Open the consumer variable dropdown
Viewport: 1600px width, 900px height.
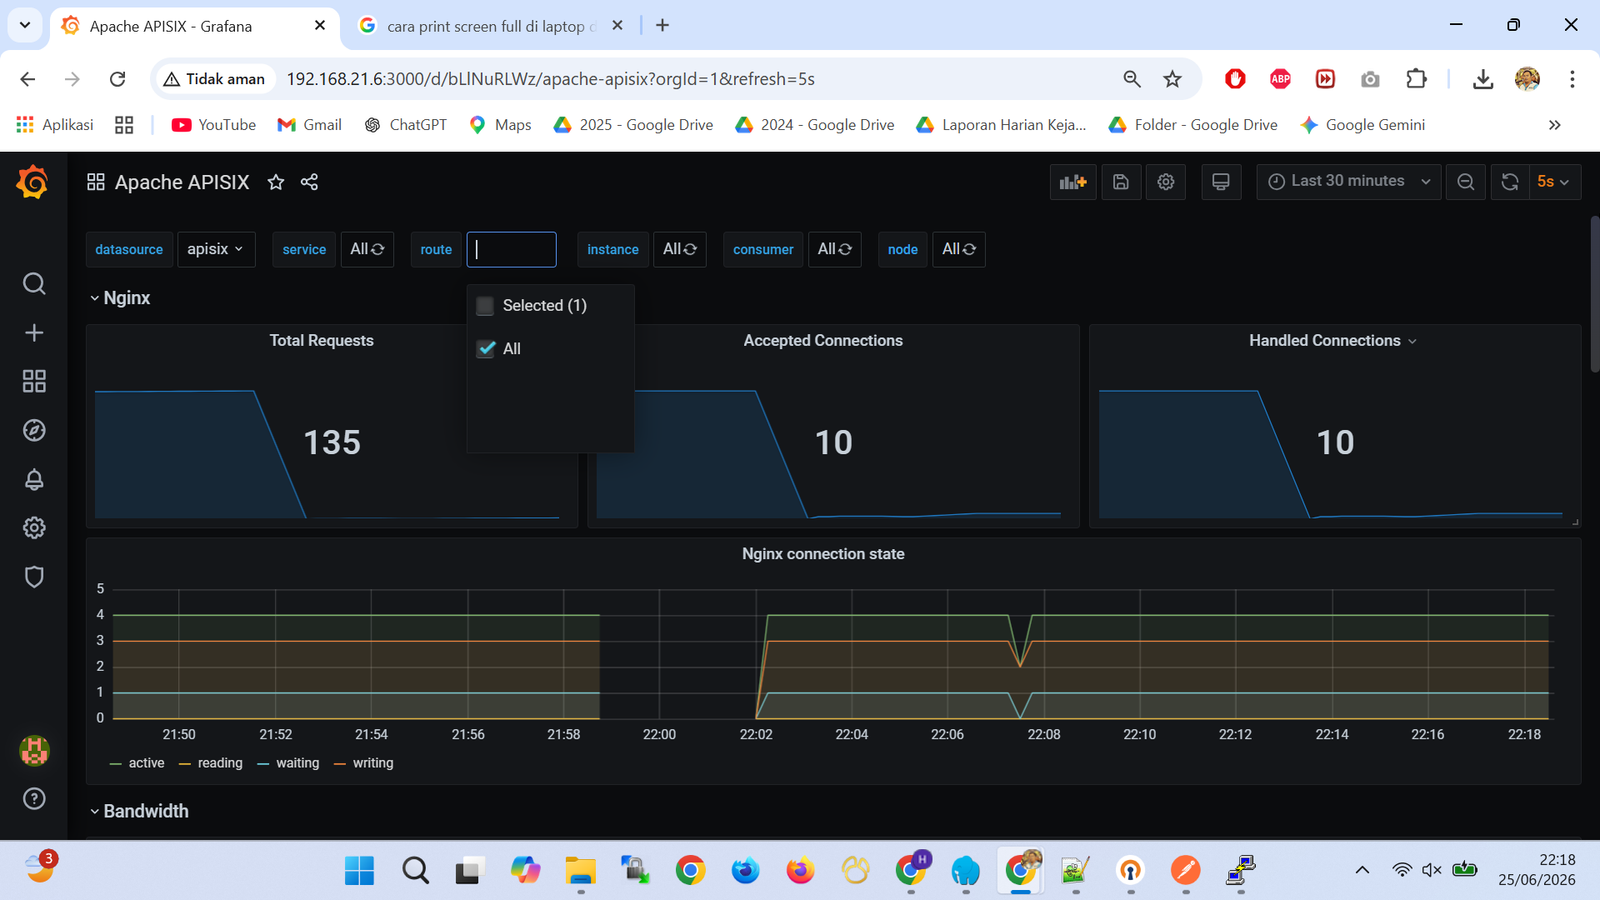[x=834, y=249]
